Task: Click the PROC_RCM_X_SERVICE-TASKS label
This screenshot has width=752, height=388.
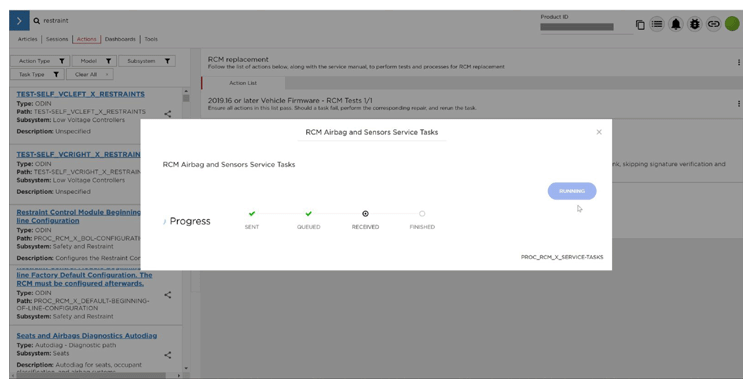Action: click(562, 257)
